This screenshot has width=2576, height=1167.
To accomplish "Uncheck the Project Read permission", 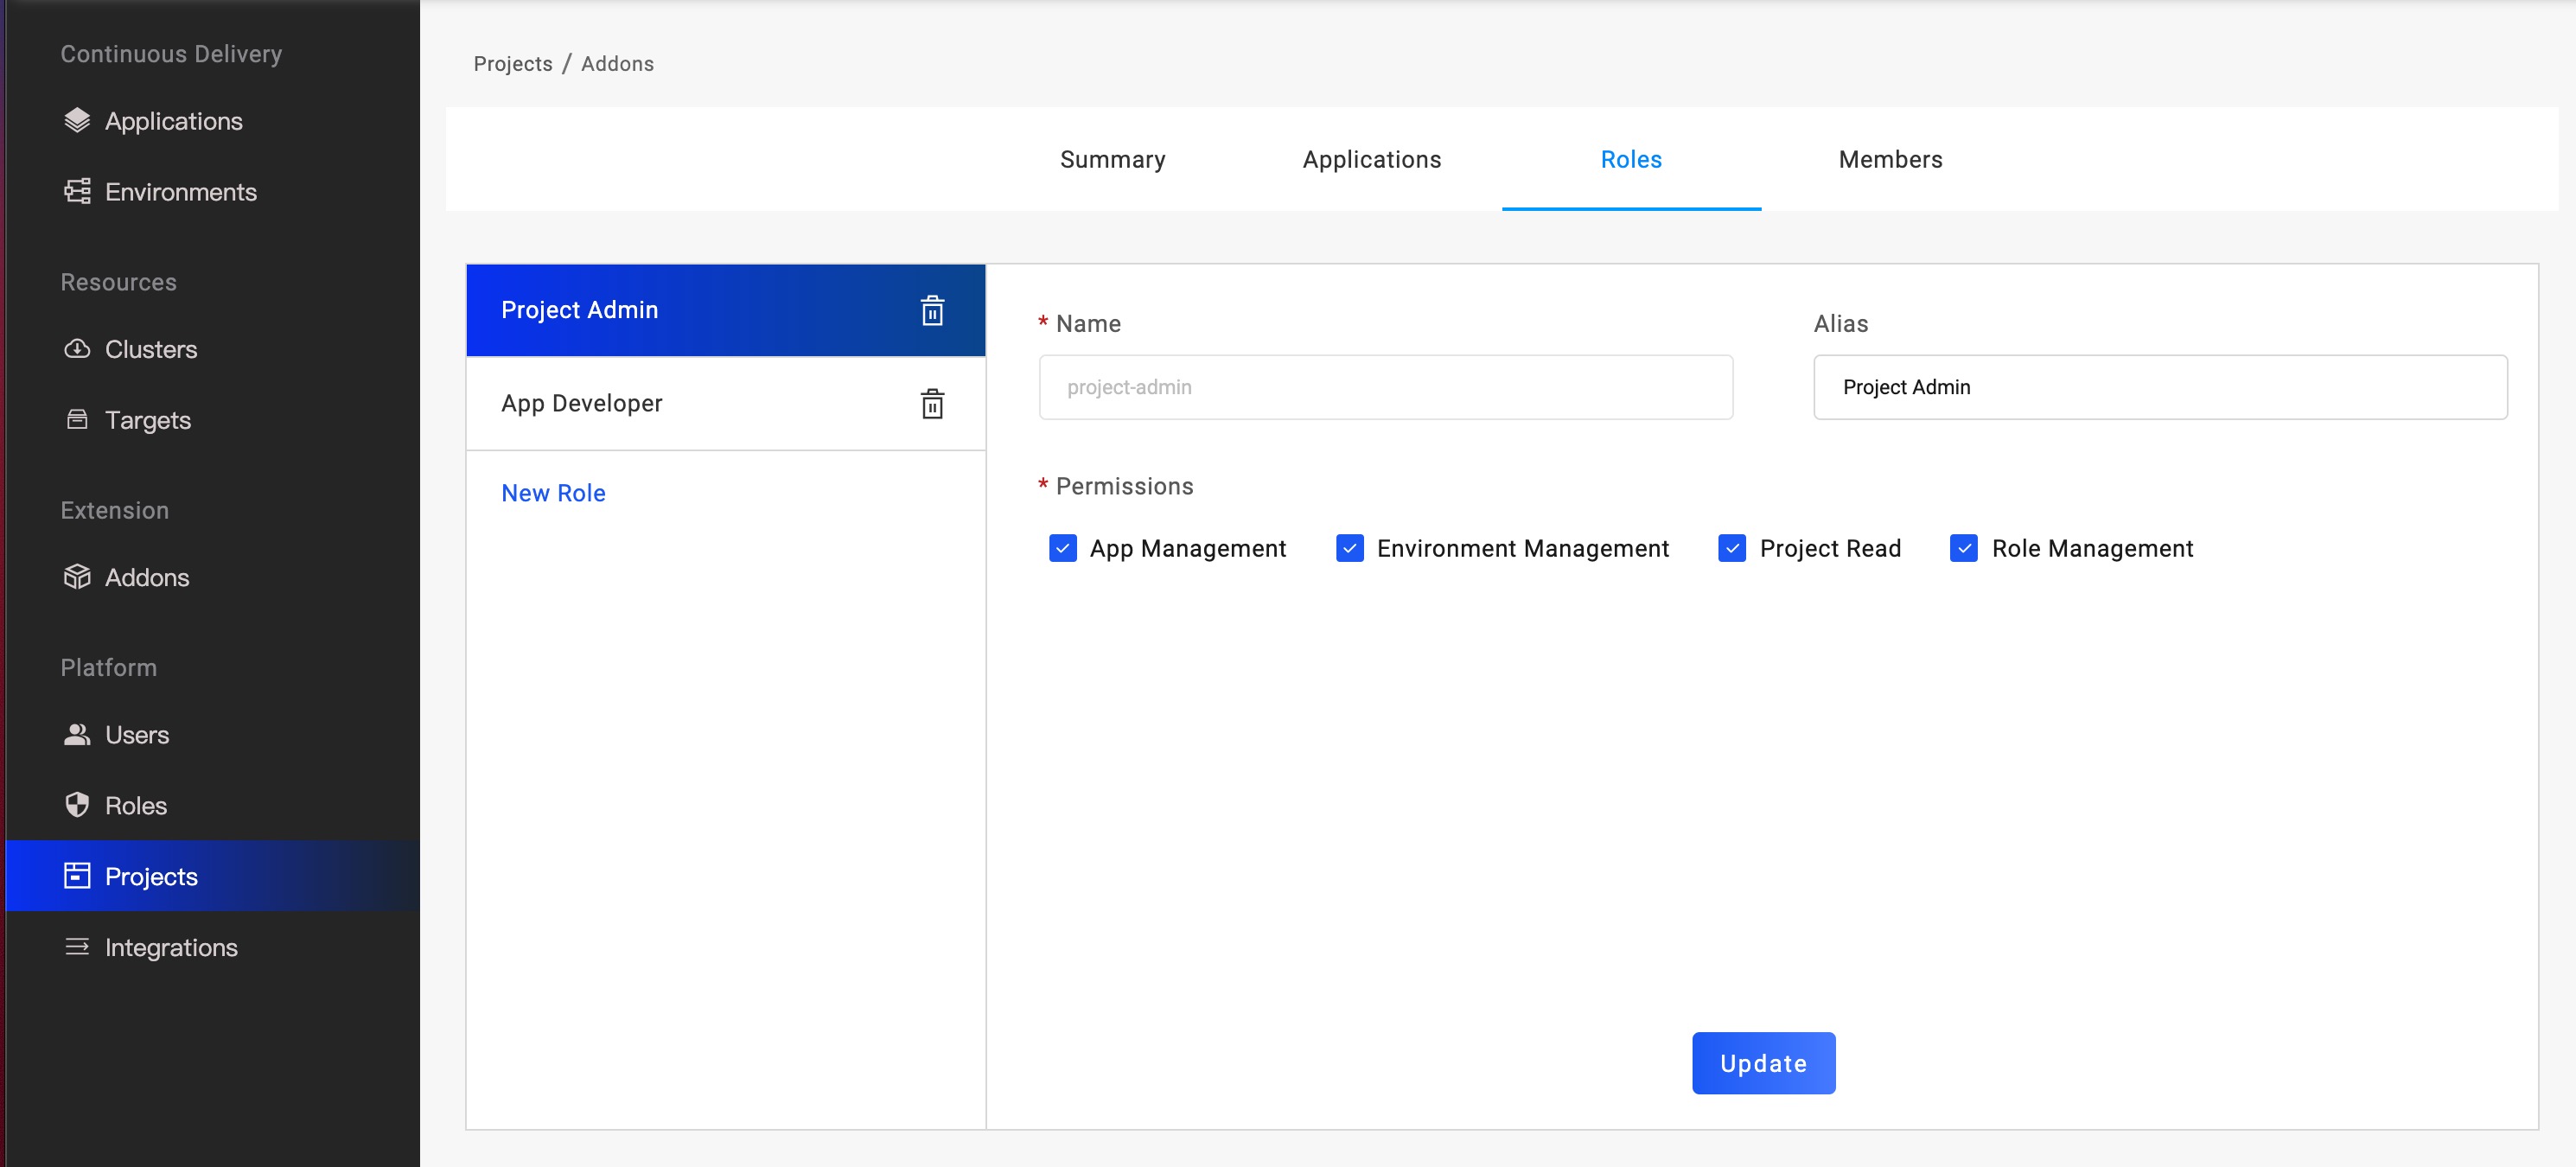I will click(x=1731, y=548).
